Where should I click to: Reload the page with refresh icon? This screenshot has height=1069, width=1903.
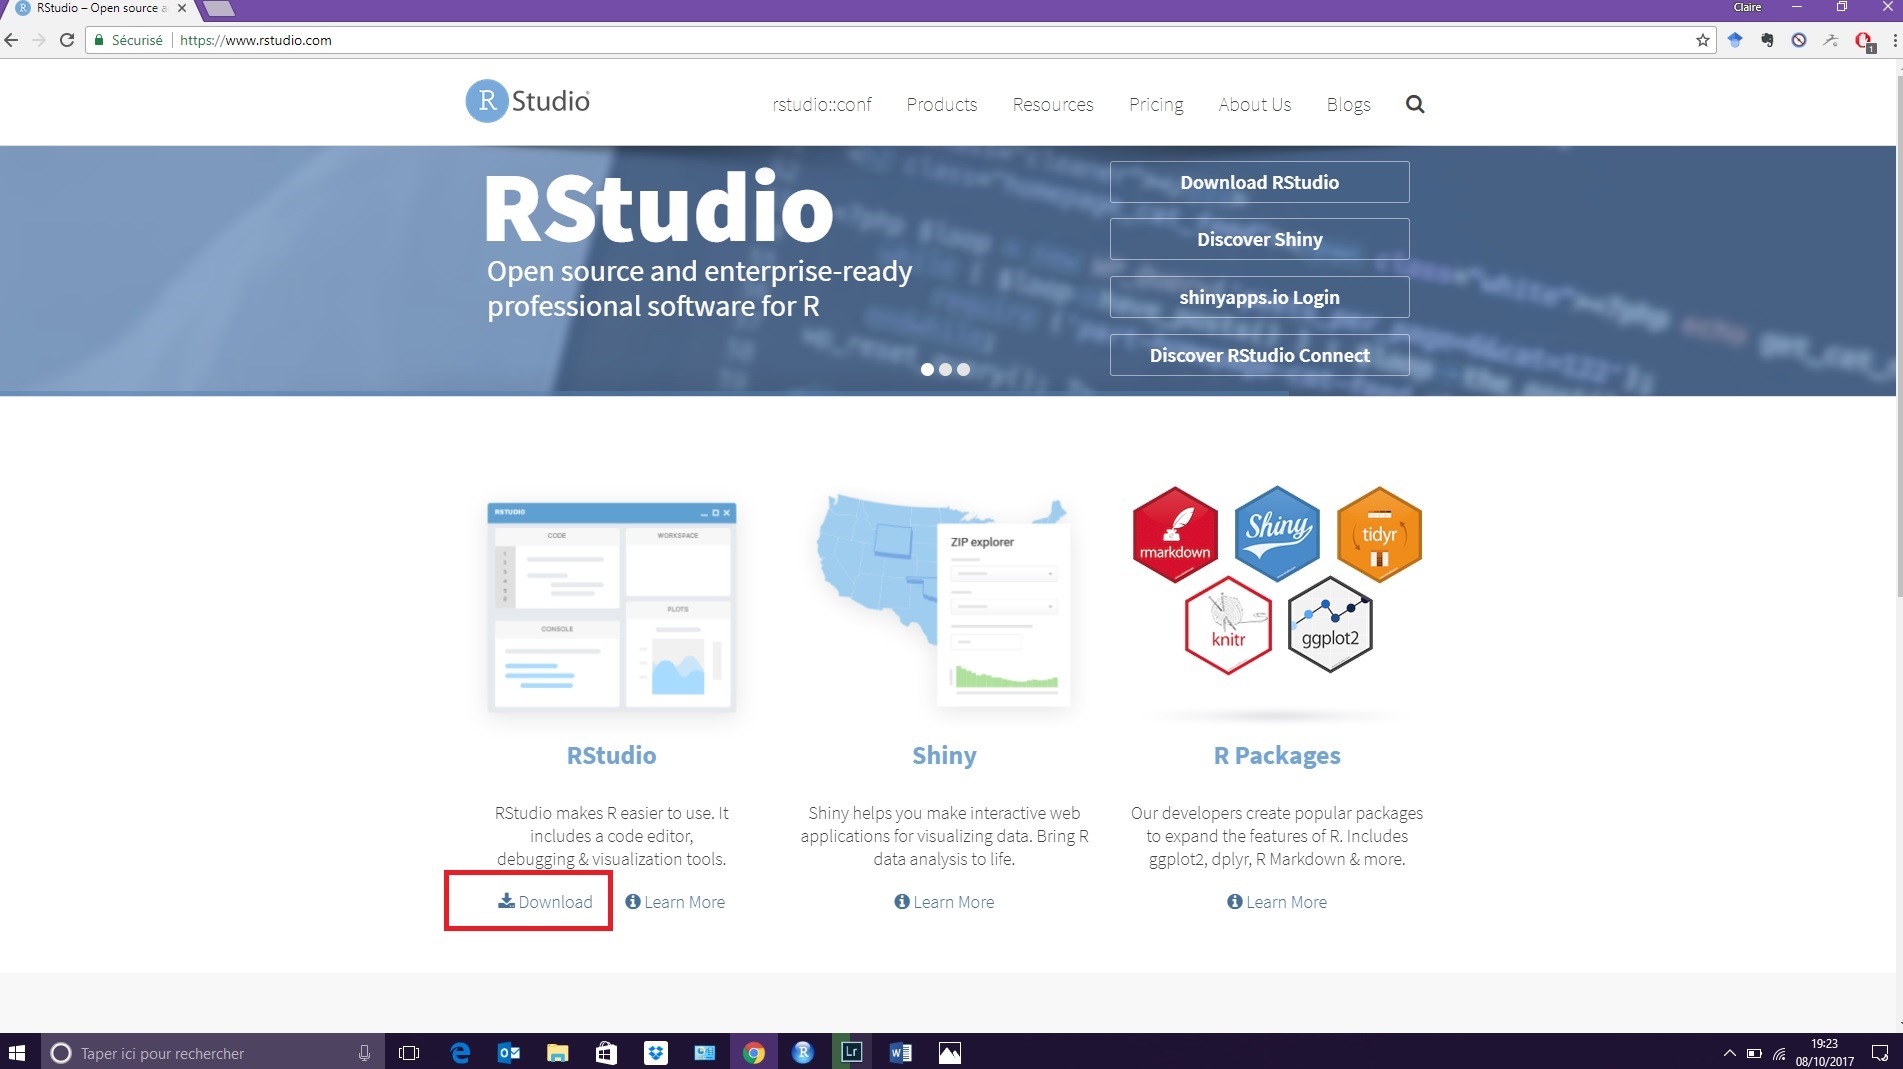[x=67, y=40]
